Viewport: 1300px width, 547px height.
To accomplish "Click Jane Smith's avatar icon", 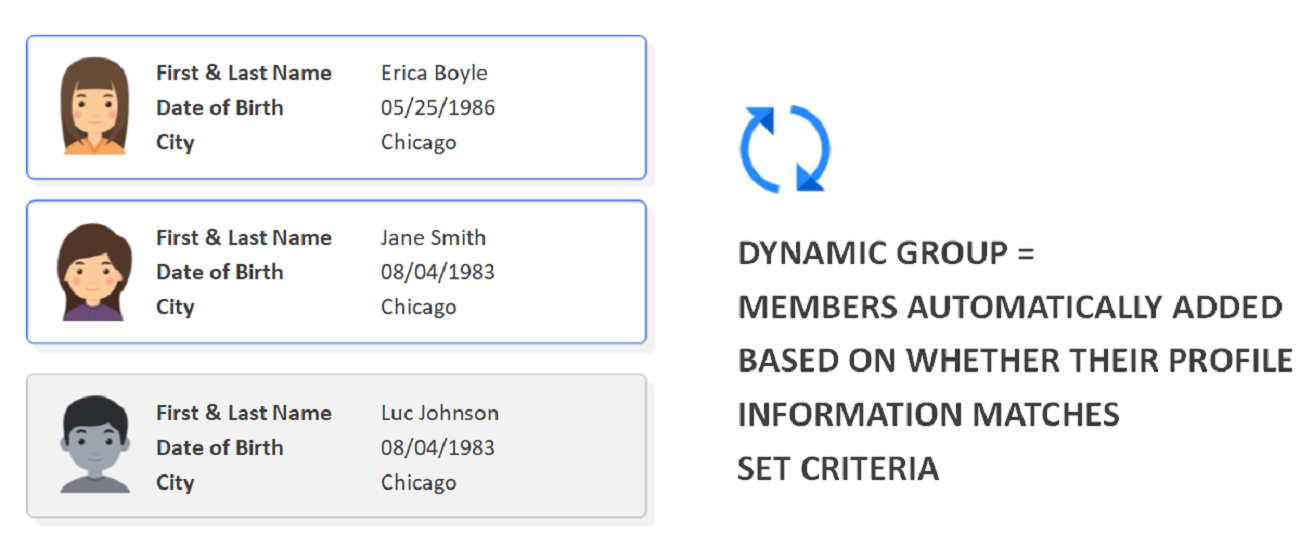I will [94, 271].
